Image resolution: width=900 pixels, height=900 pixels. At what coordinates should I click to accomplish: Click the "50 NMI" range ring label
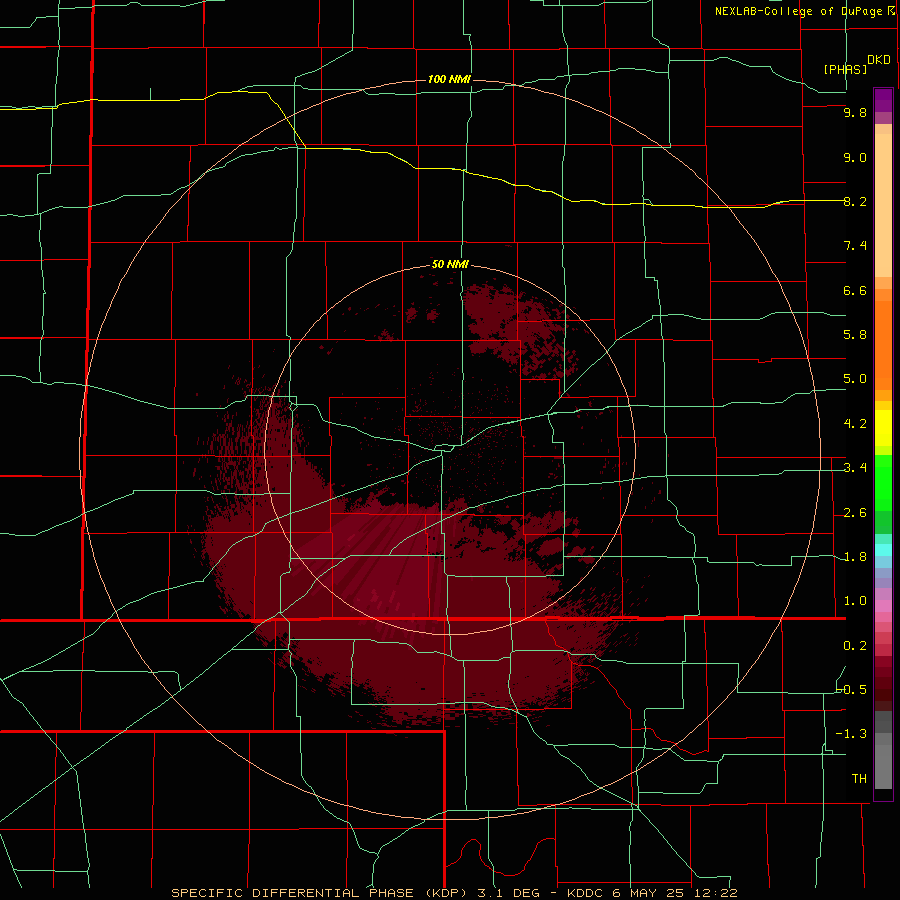450,264
